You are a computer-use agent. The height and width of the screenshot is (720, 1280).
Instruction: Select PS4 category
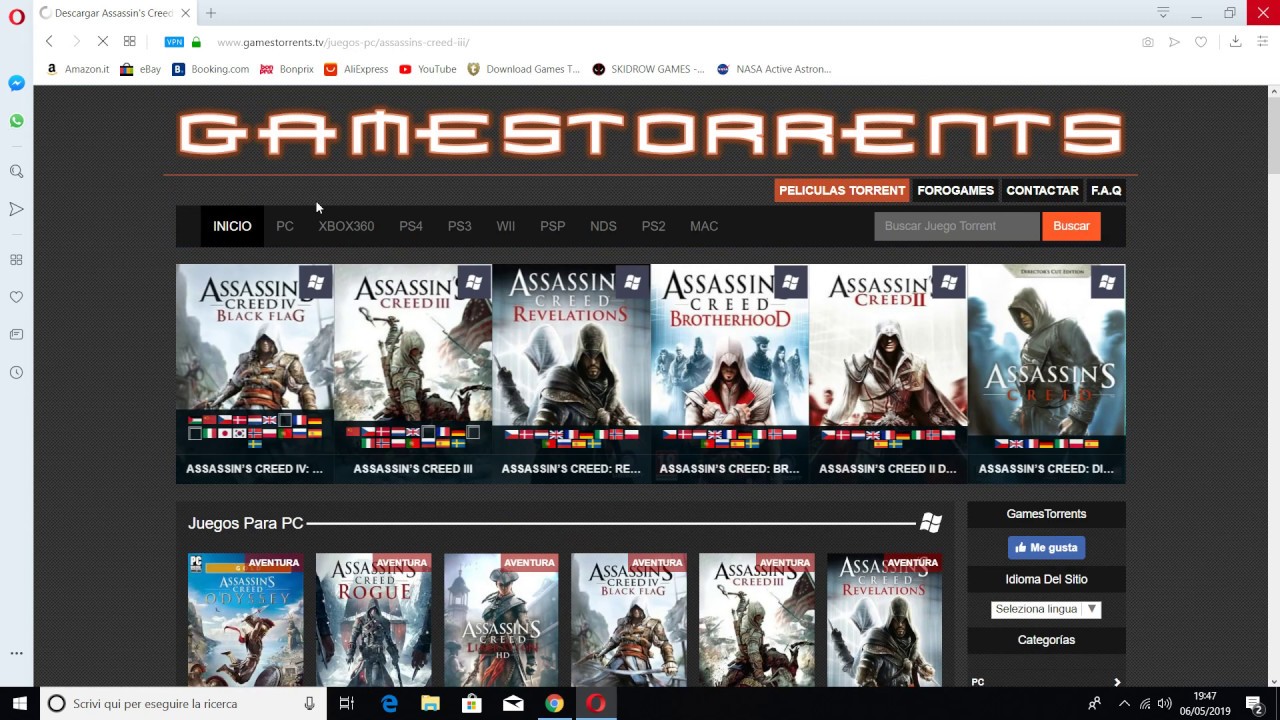411,226
